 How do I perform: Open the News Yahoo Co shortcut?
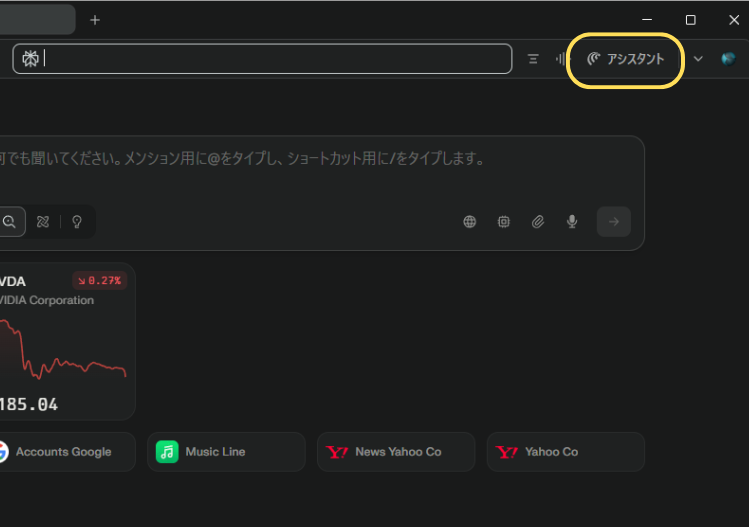click(395, 452)
